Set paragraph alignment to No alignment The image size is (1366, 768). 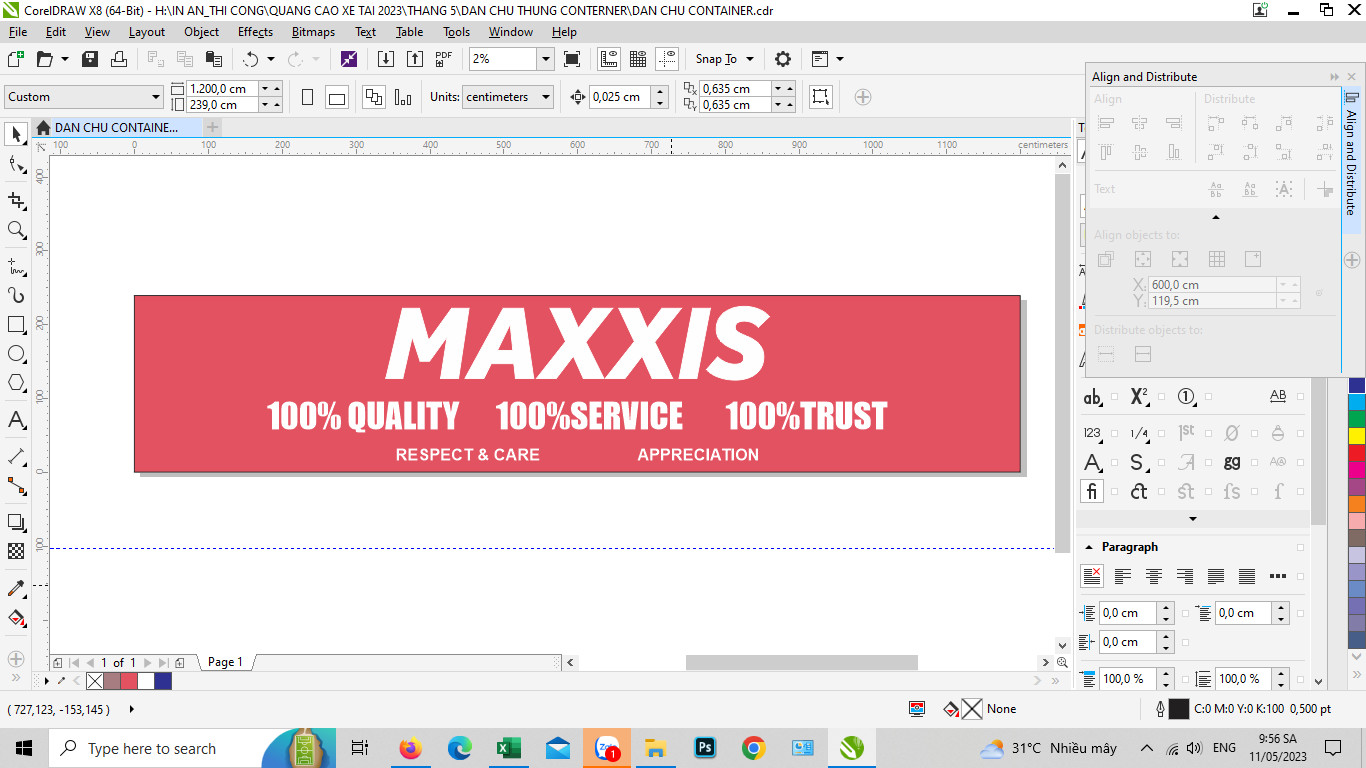1092,576
